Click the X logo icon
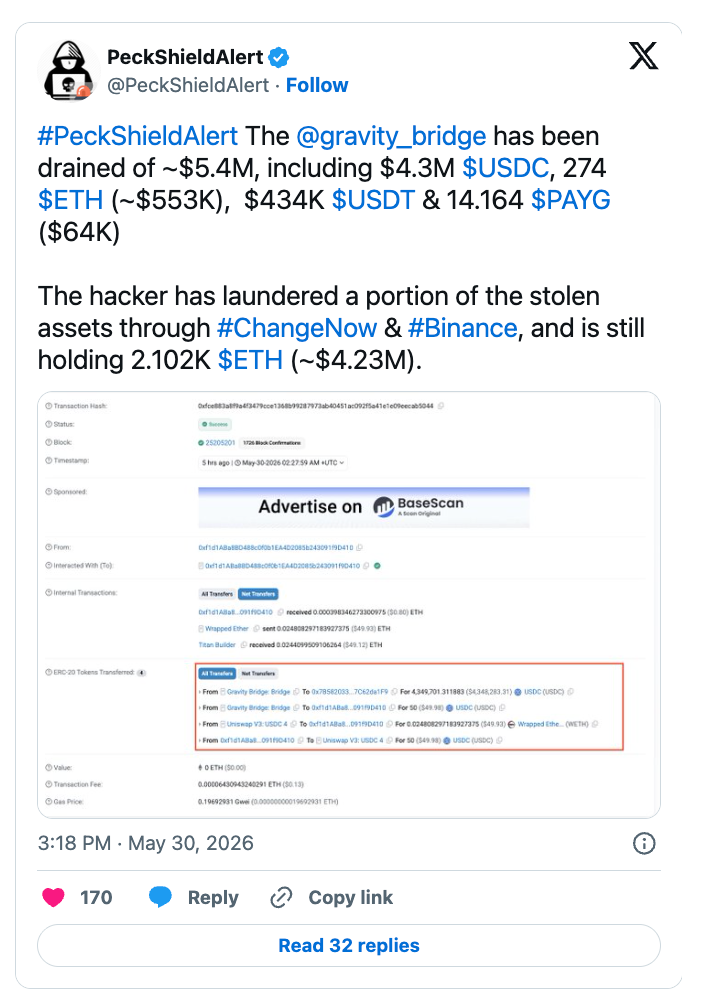718x1002 pixels. pos(643,56)
